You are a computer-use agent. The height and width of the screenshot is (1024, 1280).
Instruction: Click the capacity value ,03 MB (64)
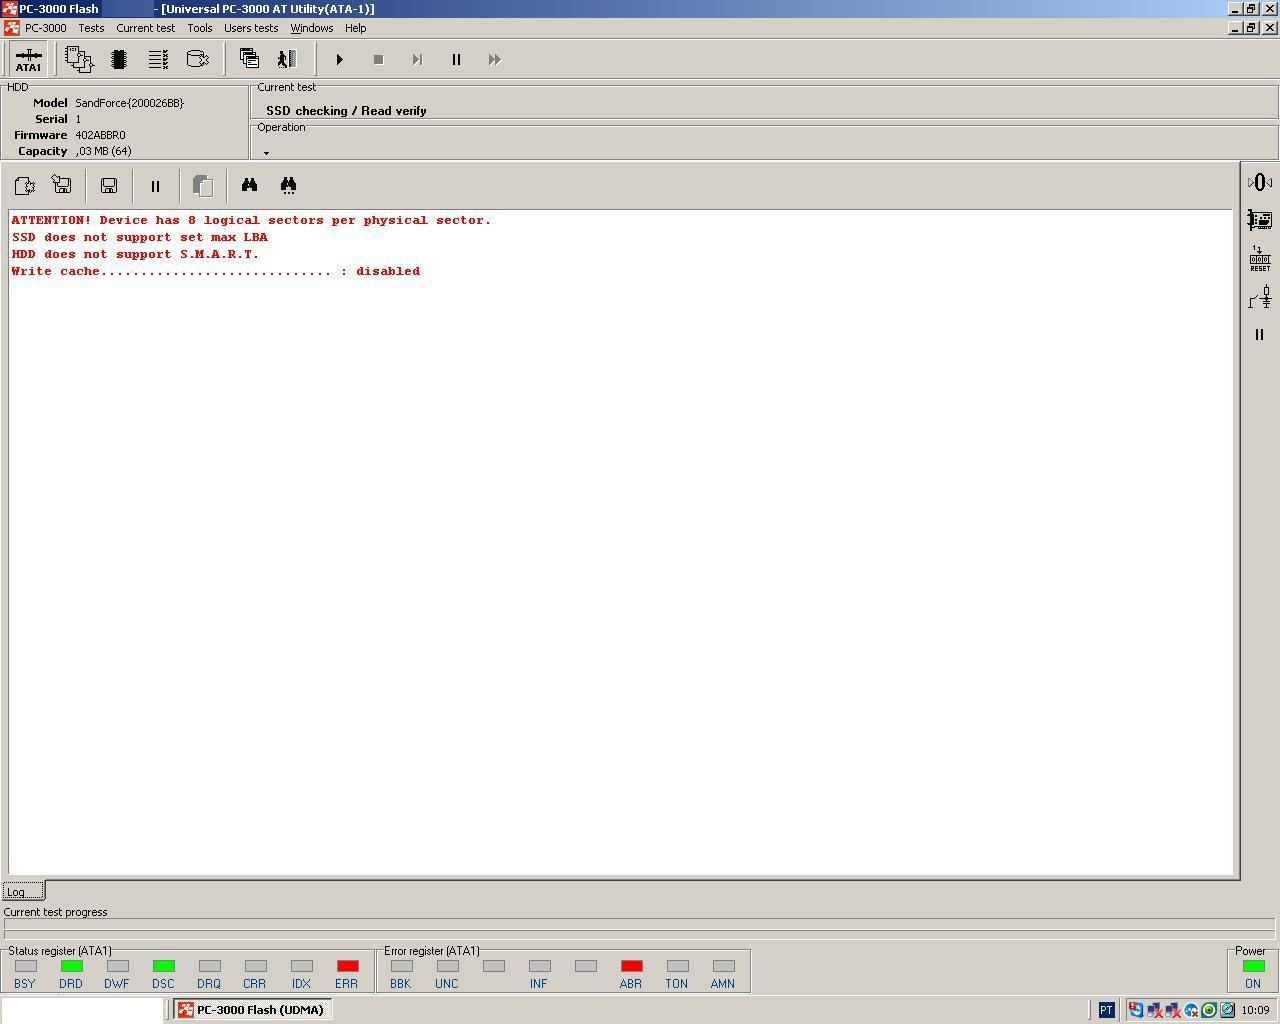[x=103, y=151]
